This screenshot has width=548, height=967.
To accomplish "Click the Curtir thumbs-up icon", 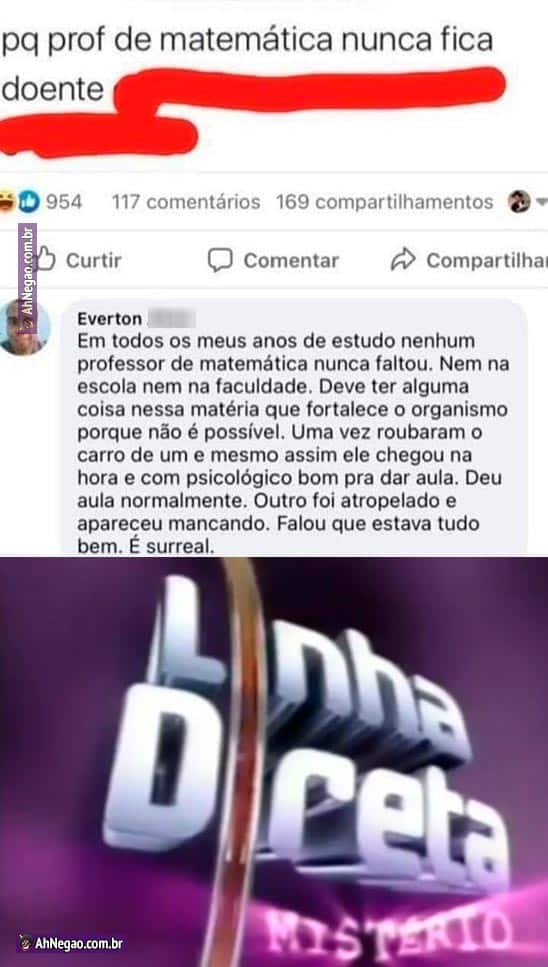I will [46, 259].
